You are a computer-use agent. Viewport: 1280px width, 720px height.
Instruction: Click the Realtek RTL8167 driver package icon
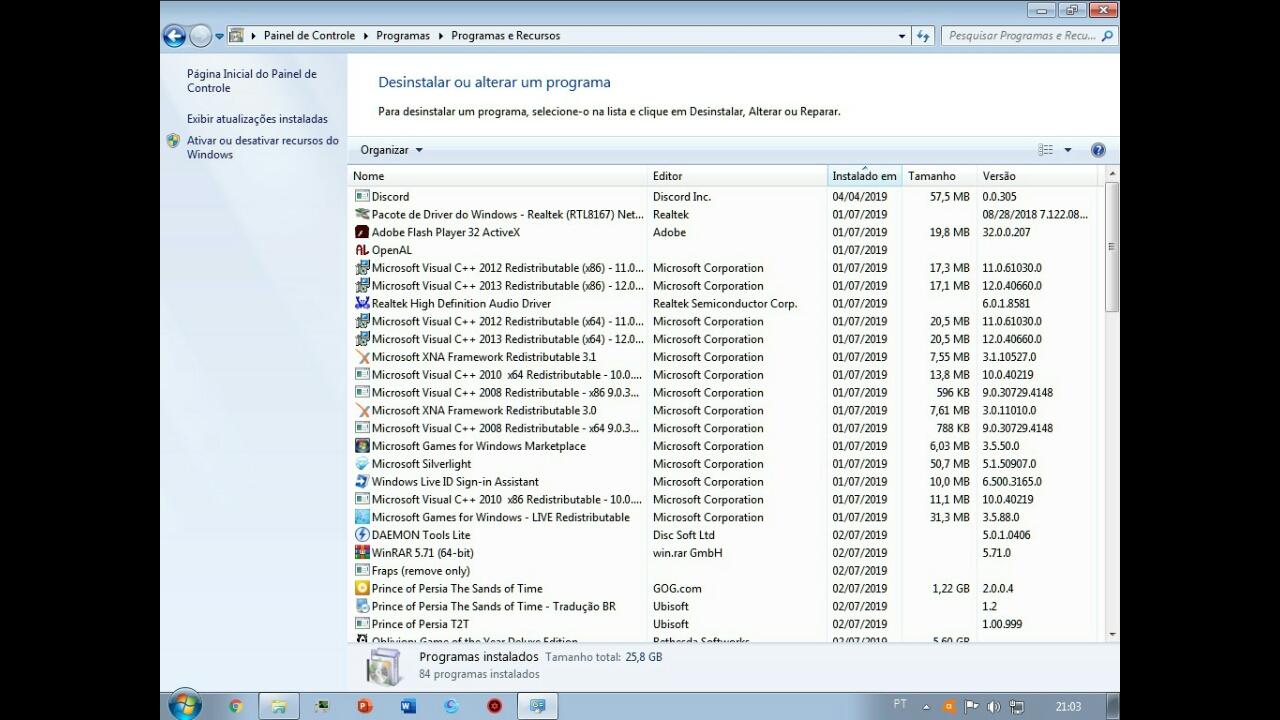362,215
